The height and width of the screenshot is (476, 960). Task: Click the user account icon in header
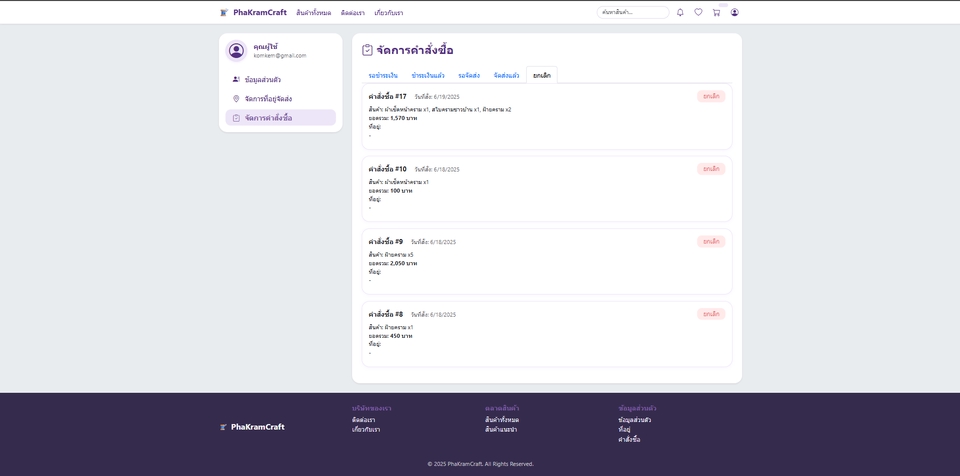[734, 12]
